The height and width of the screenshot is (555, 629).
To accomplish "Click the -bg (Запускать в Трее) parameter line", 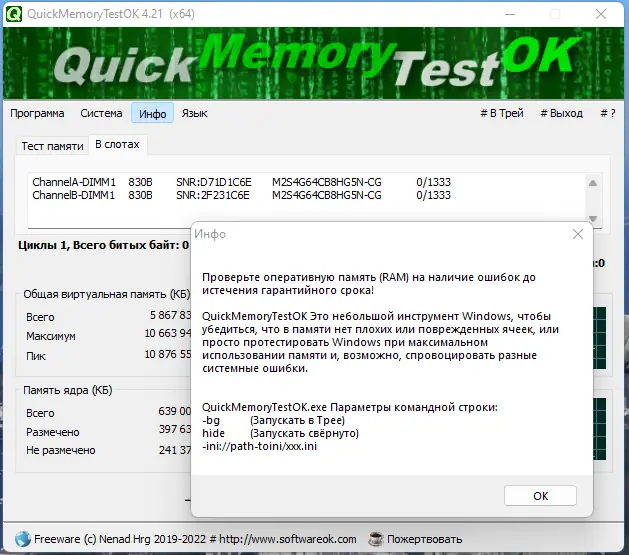I will [274, 420].
